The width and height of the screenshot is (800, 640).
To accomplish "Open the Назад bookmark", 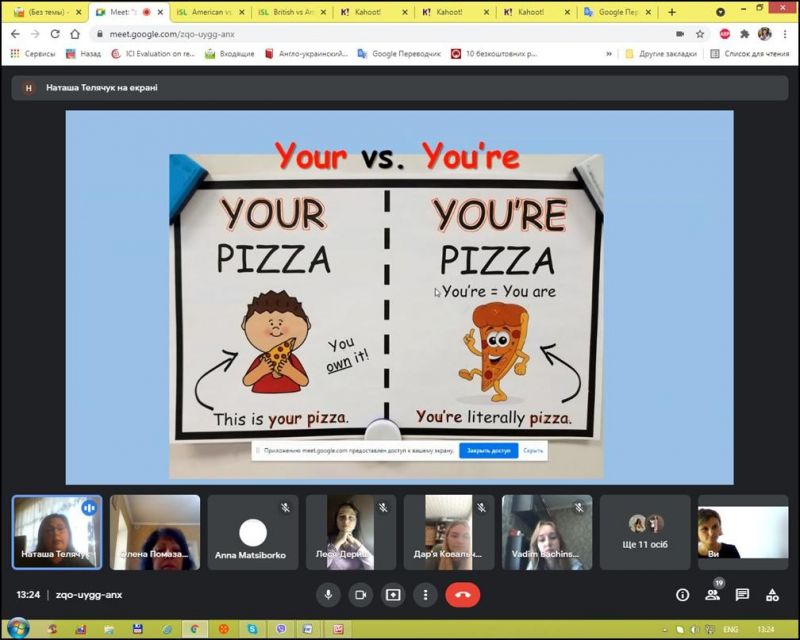I will pos(84,54).
